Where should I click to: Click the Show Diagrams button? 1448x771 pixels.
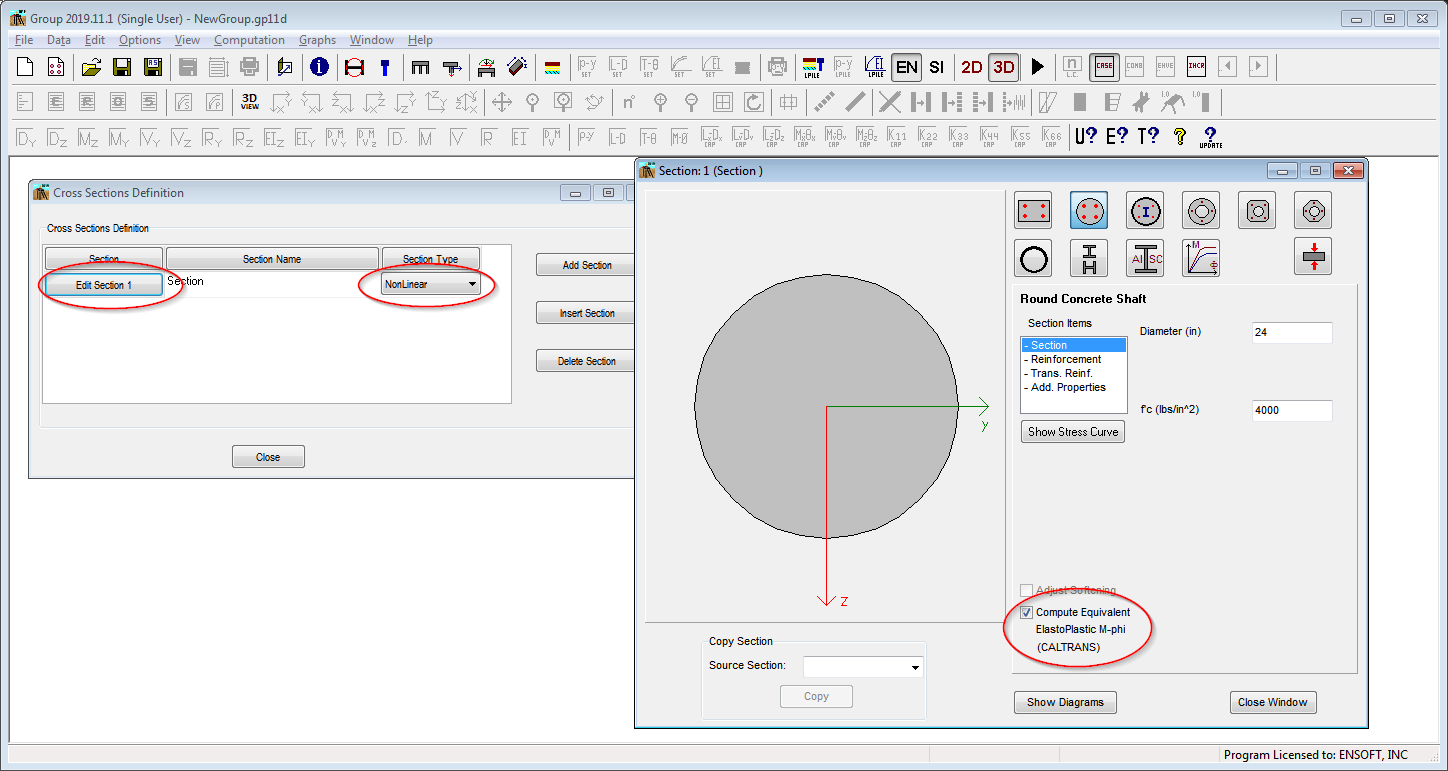1065,702
